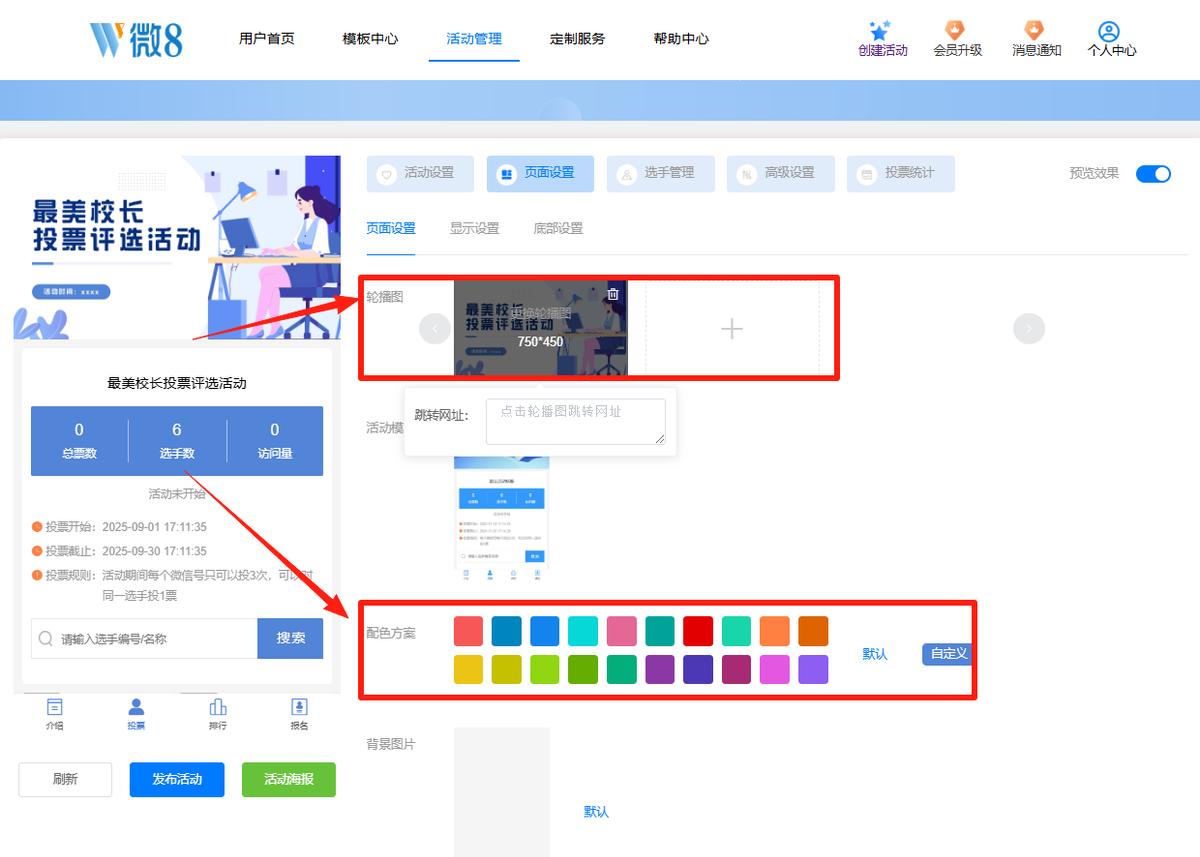Click the green 活动海报 button
Screen dimensions: 1200x857
pyautogui.click(x=289, y=779)
